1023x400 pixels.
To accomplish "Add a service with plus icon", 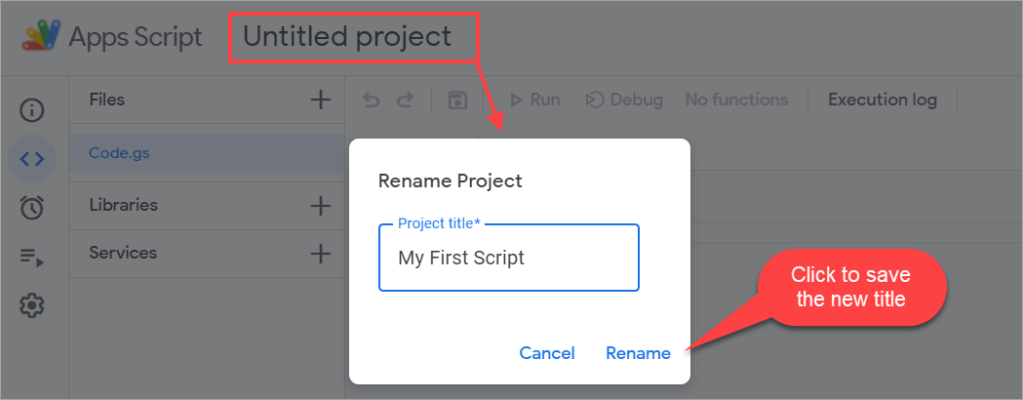I will pos(320,253).
